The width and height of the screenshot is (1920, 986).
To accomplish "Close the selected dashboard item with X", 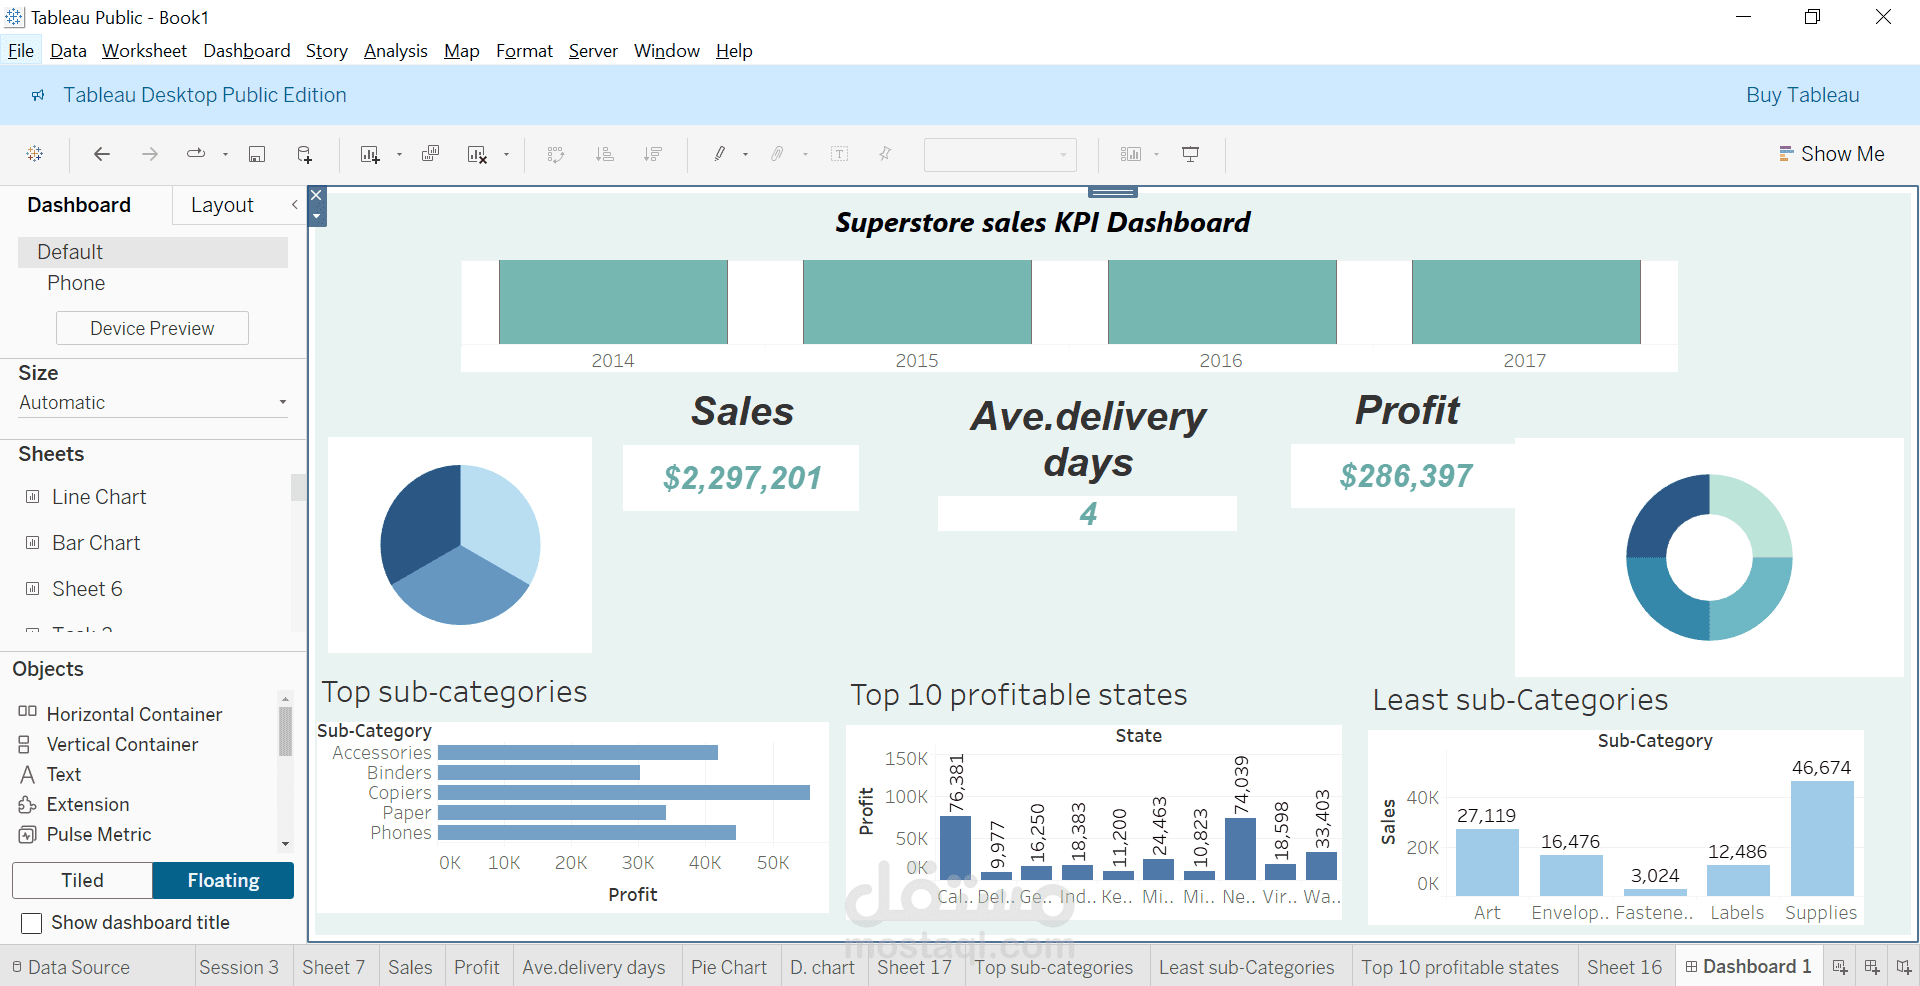I will [317, 195].
